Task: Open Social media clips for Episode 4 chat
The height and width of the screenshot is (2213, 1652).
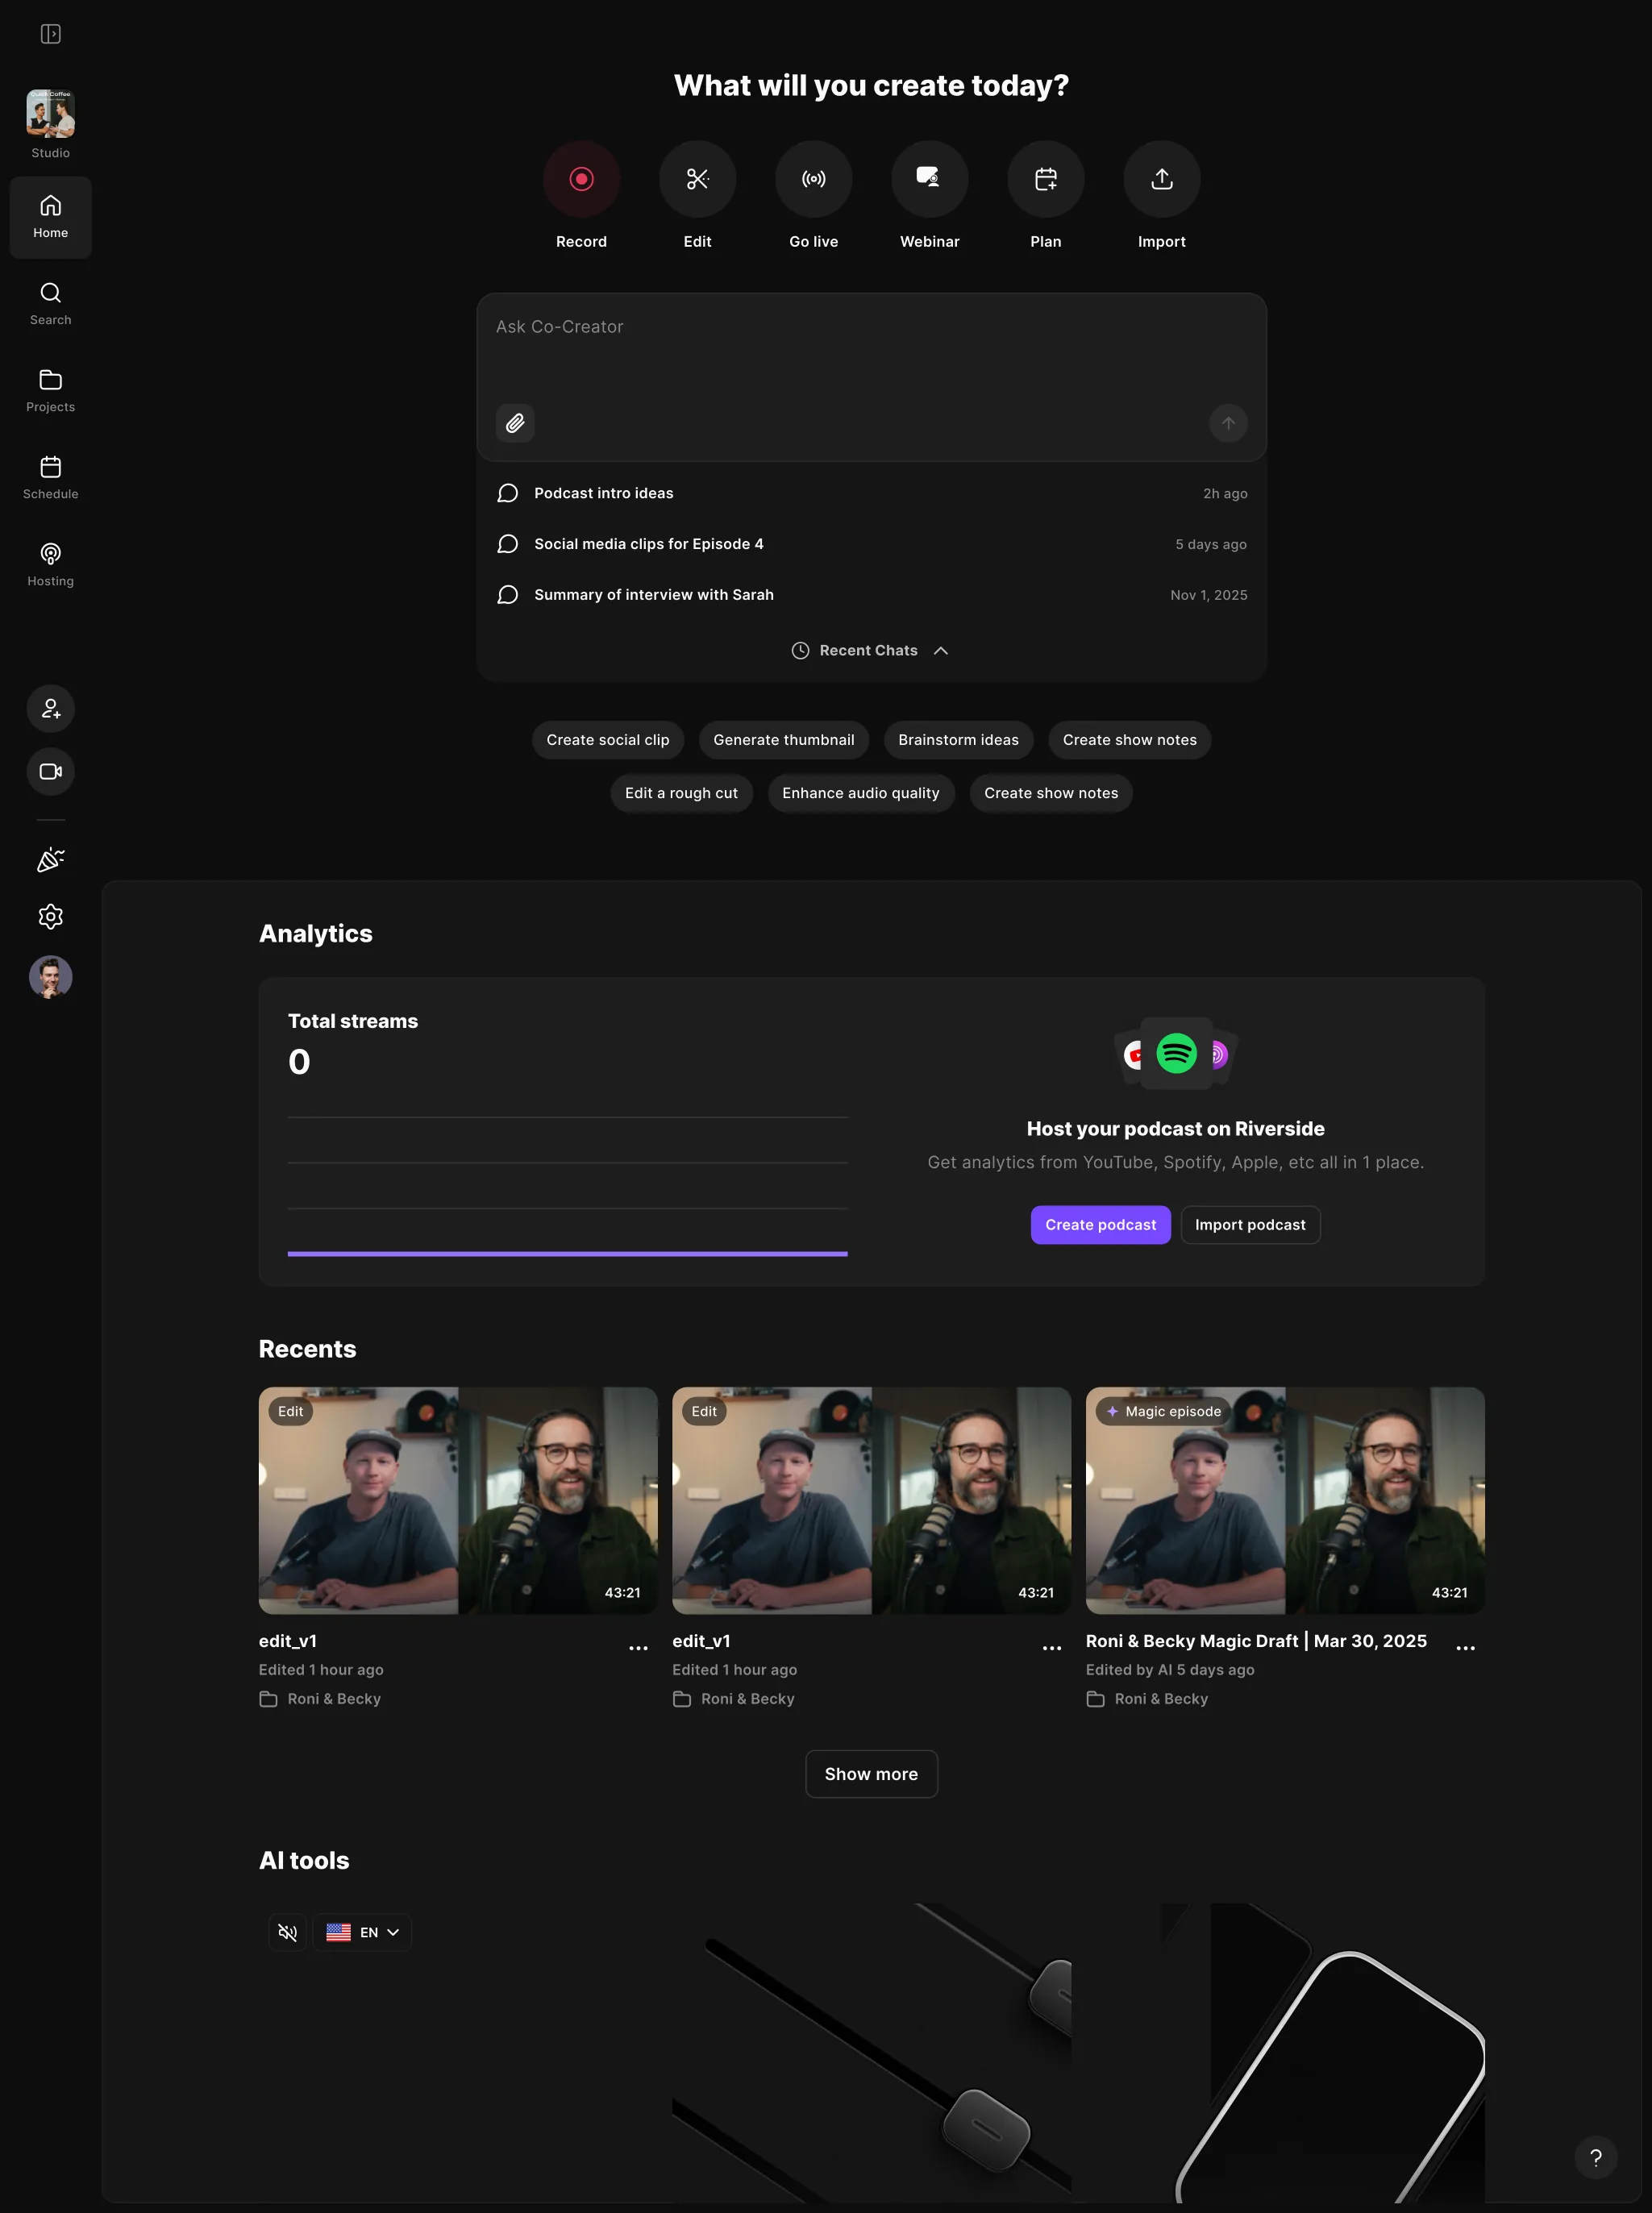Action: [871, 544]
